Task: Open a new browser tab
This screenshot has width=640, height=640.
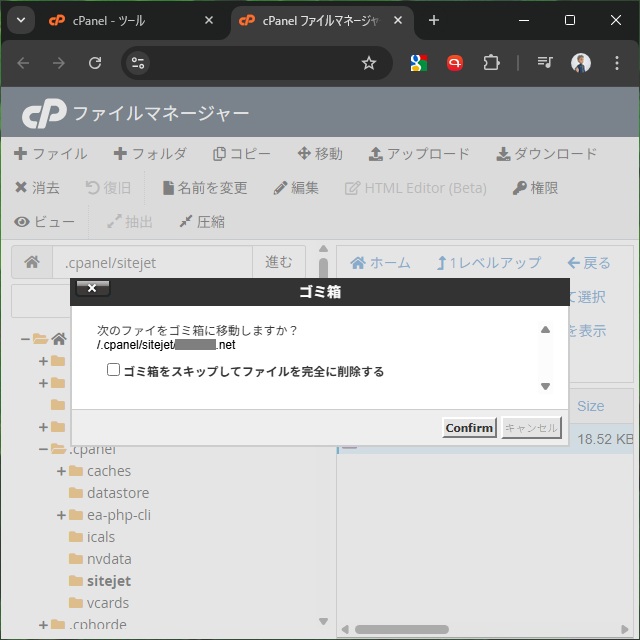Action: coord(433,20)
